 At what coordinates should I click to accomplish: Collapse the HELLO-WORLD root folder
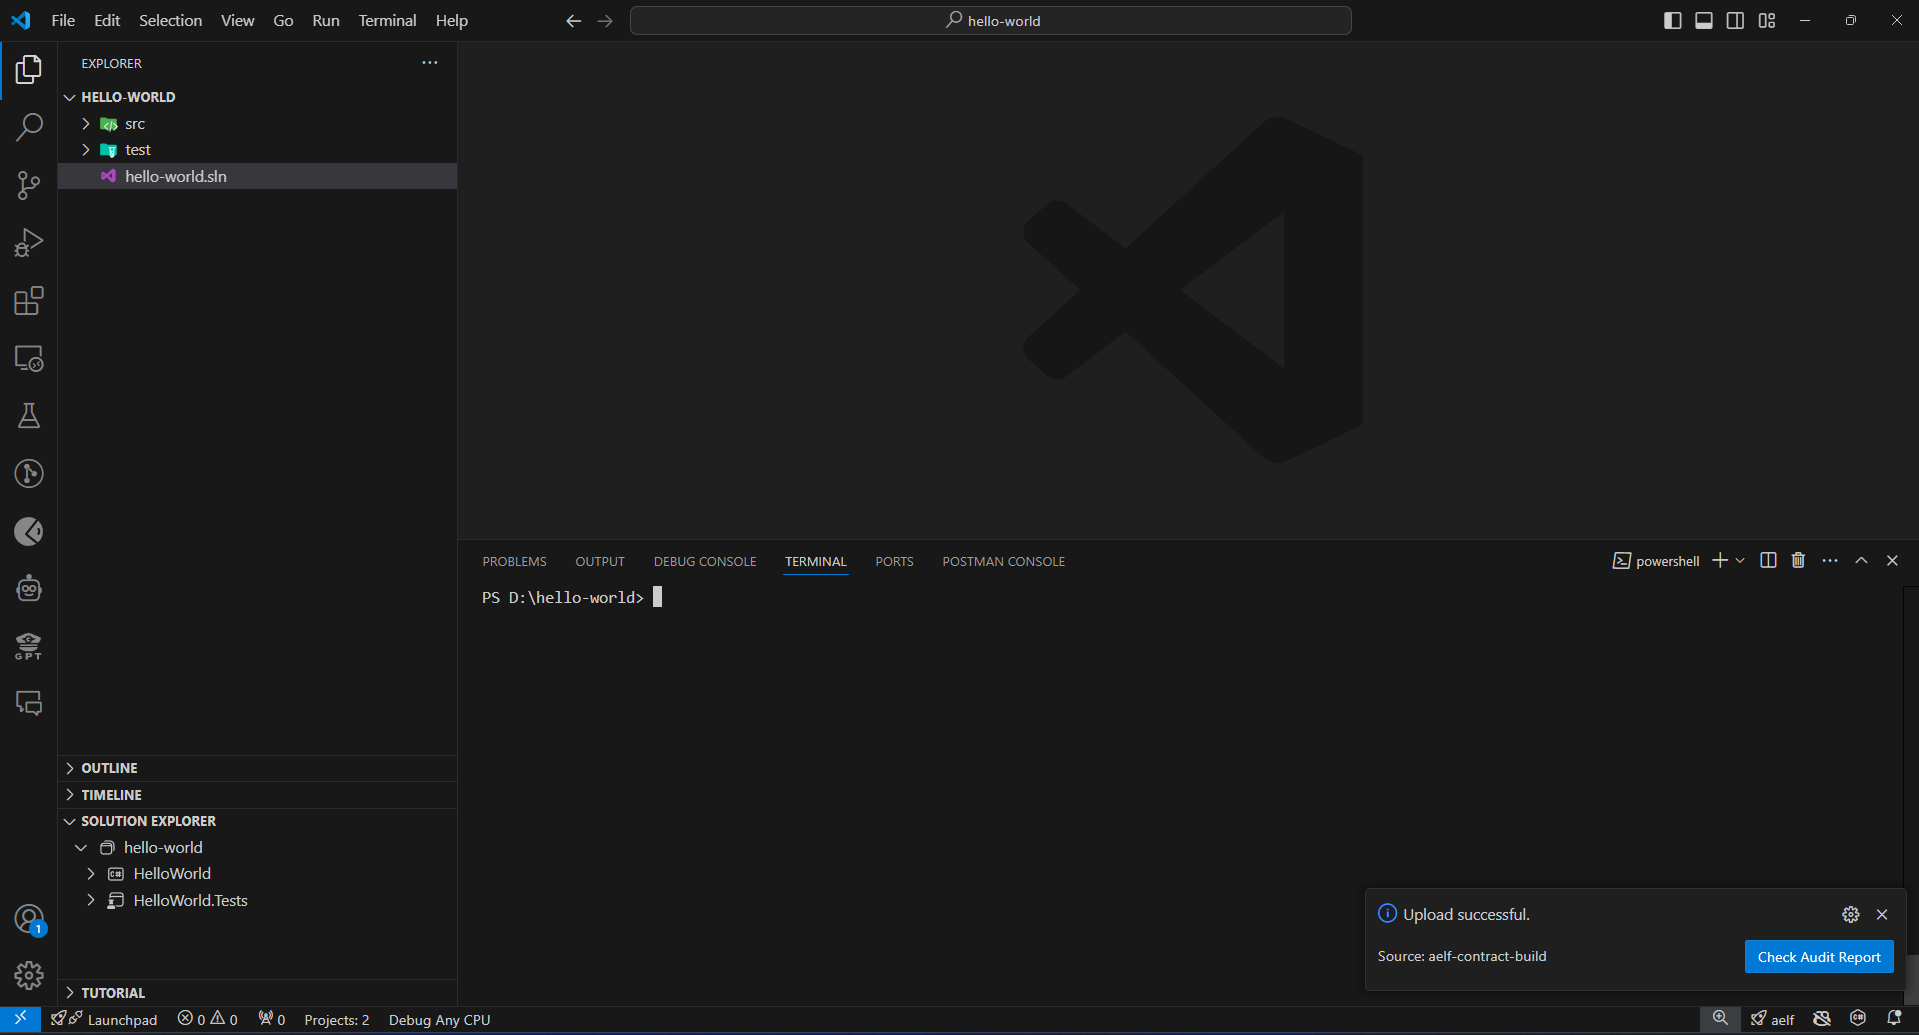click(70, 97)
